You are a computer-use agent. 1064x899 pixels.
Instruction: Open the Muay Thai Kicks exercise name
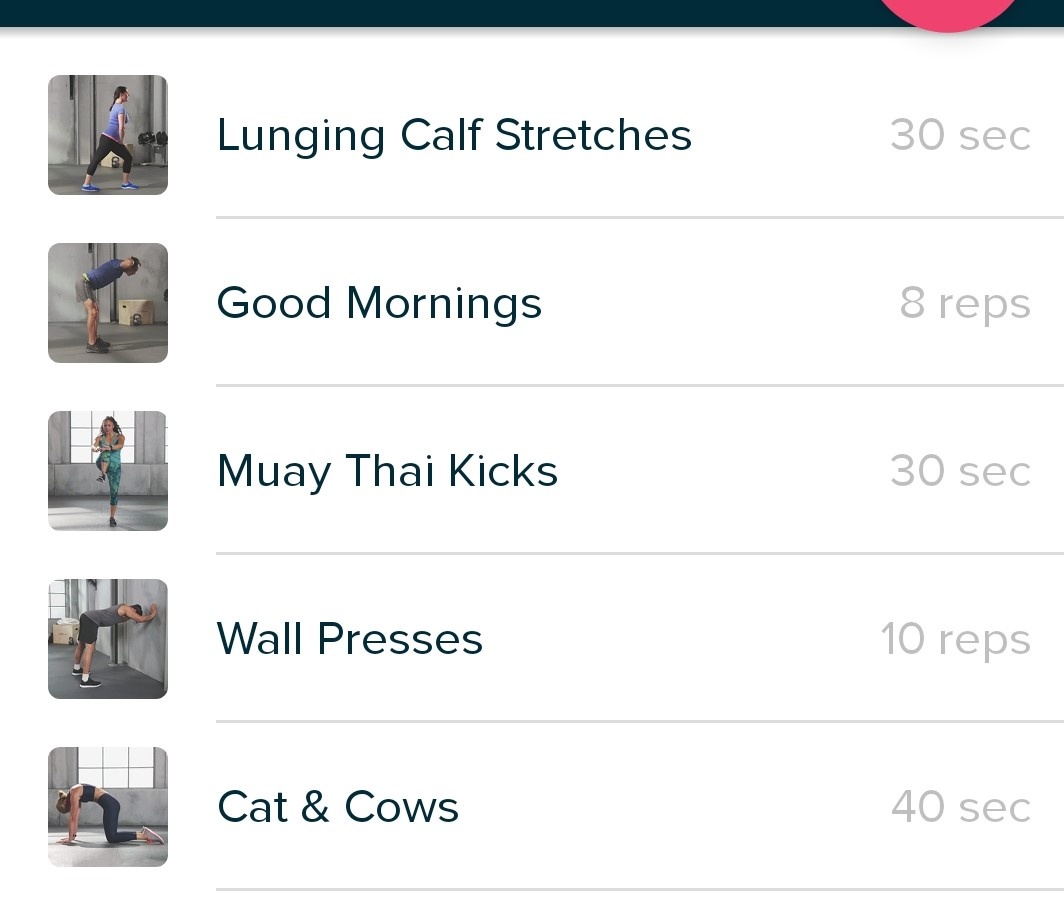(x=387, y=472)
